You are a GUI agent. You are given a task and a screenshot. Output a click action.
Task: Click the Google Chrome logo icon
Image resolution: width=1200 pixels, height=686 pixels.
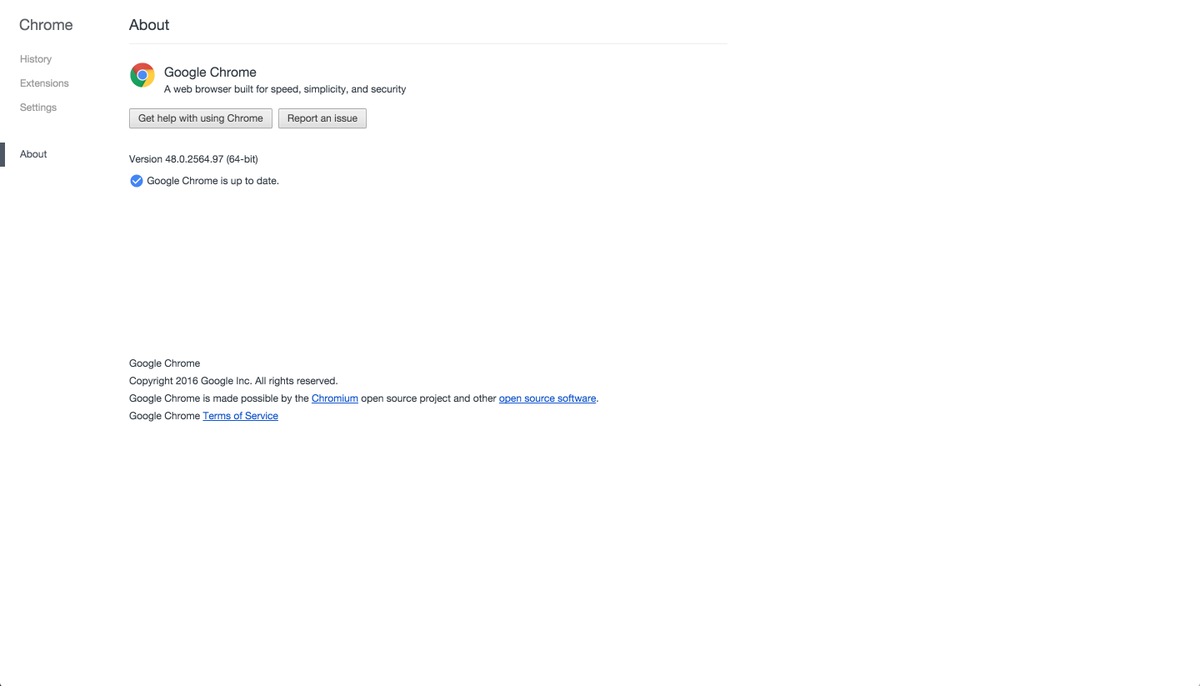[143, 75]
